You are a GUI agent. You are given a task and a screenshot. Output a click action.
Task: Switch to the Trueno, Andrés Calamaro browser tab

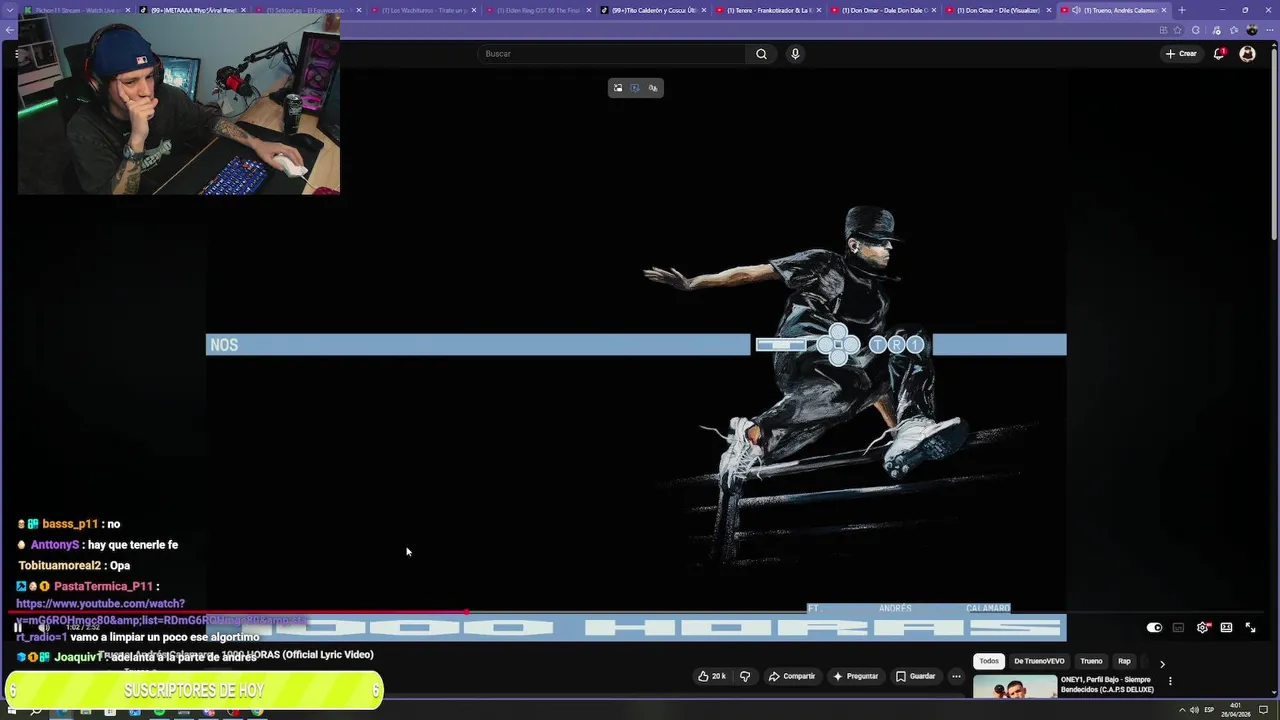pos(1114,10)
